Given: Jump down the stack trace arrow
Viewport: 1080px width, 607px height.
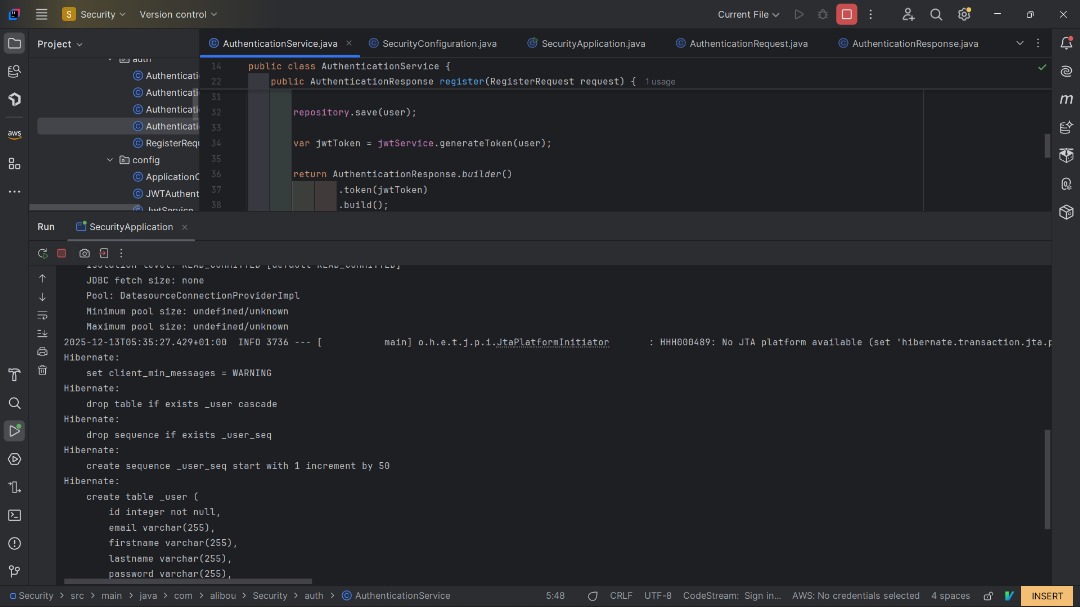Looking at the screenshot, I should pyautogui.click(x=43, y=297).
